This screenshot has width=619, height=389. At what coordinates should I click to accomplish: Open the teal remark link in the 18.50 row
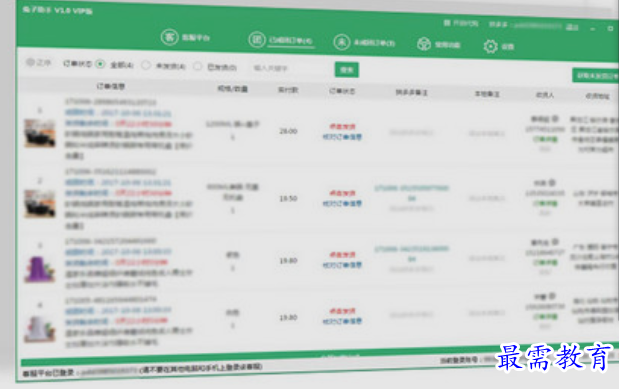coord(412,193)
